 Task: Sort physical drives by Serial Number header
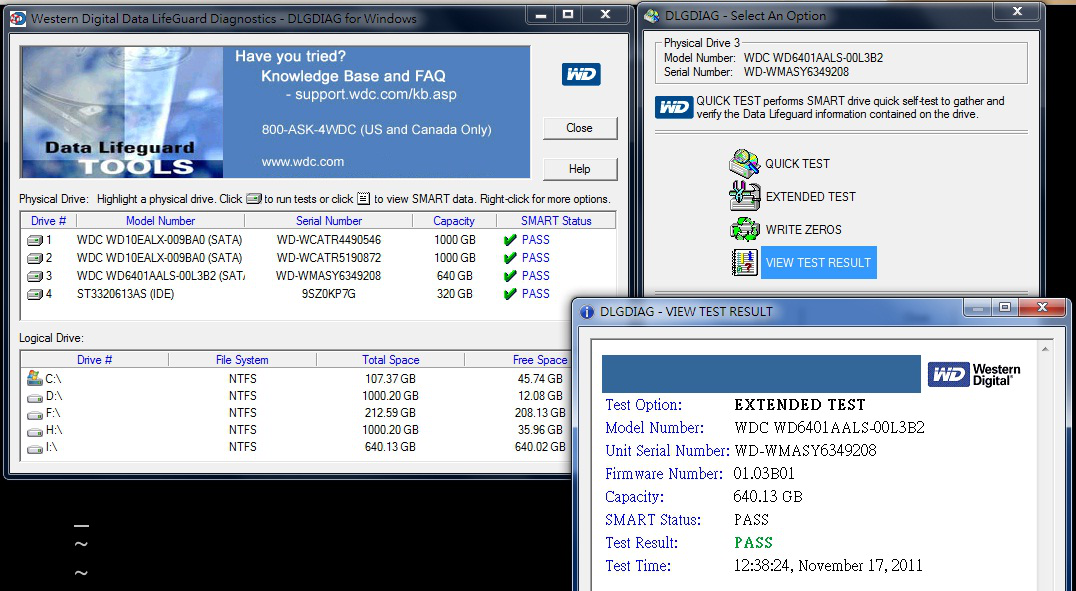pos(329,220)
